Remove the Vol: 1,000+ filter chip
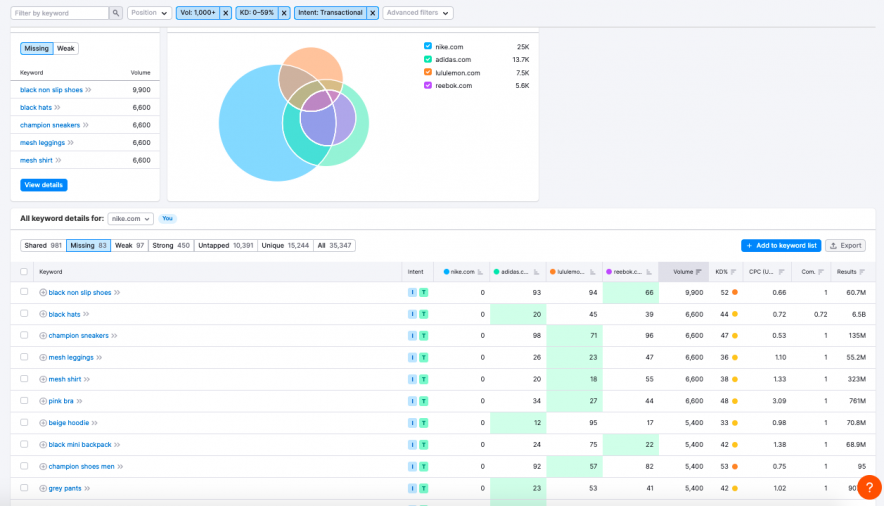 tap(225, 13)
